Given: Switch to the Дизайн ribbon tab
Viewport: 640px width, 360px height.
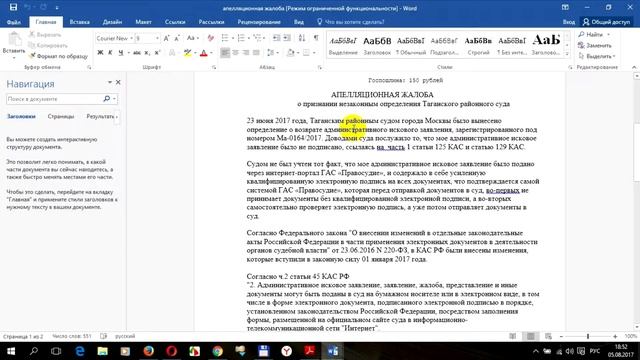Looking at the screenshot, I should click(x=112, y=22).
